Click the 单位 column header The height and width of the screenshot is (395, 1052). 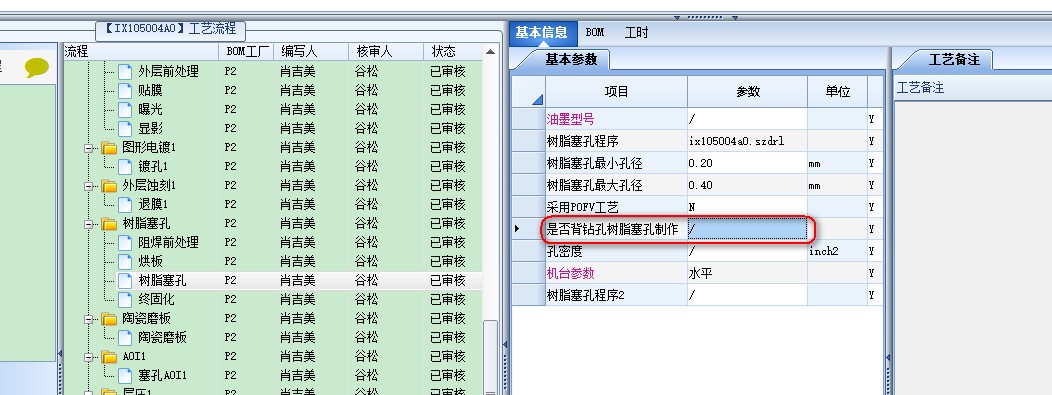[837, 91]
